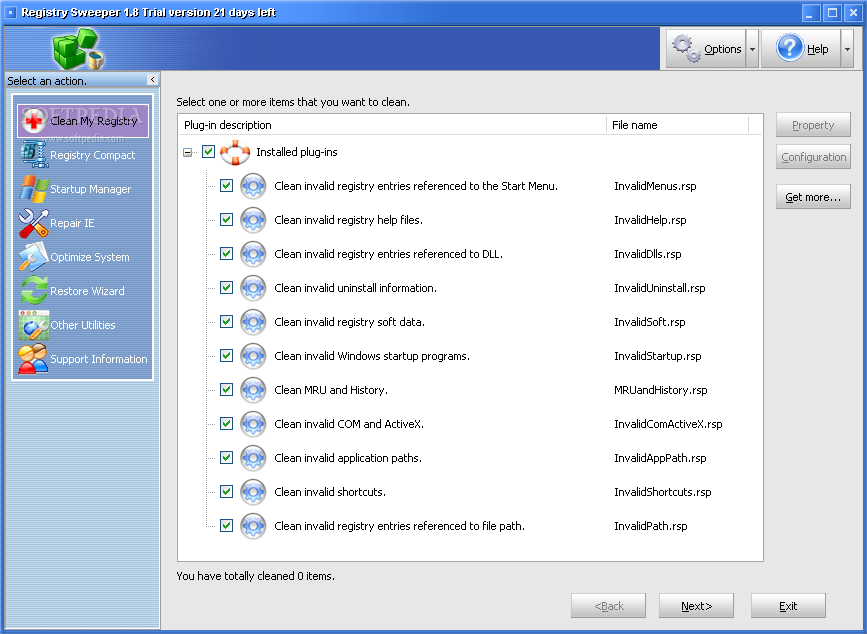The image size is (867, 634).
Task: Uncheck Clean invalid application paths checkbox
Action: point(226,458)
